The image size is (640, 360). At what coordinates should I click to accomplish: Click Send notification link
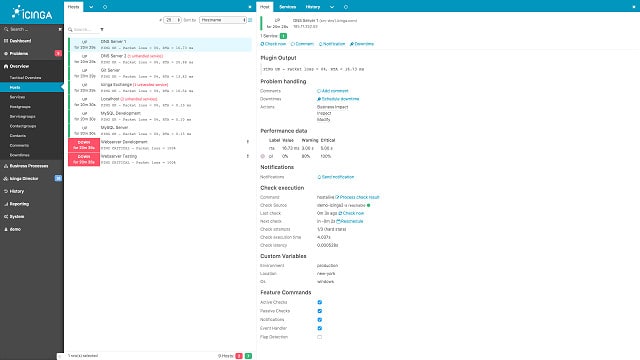pos(336,177)
